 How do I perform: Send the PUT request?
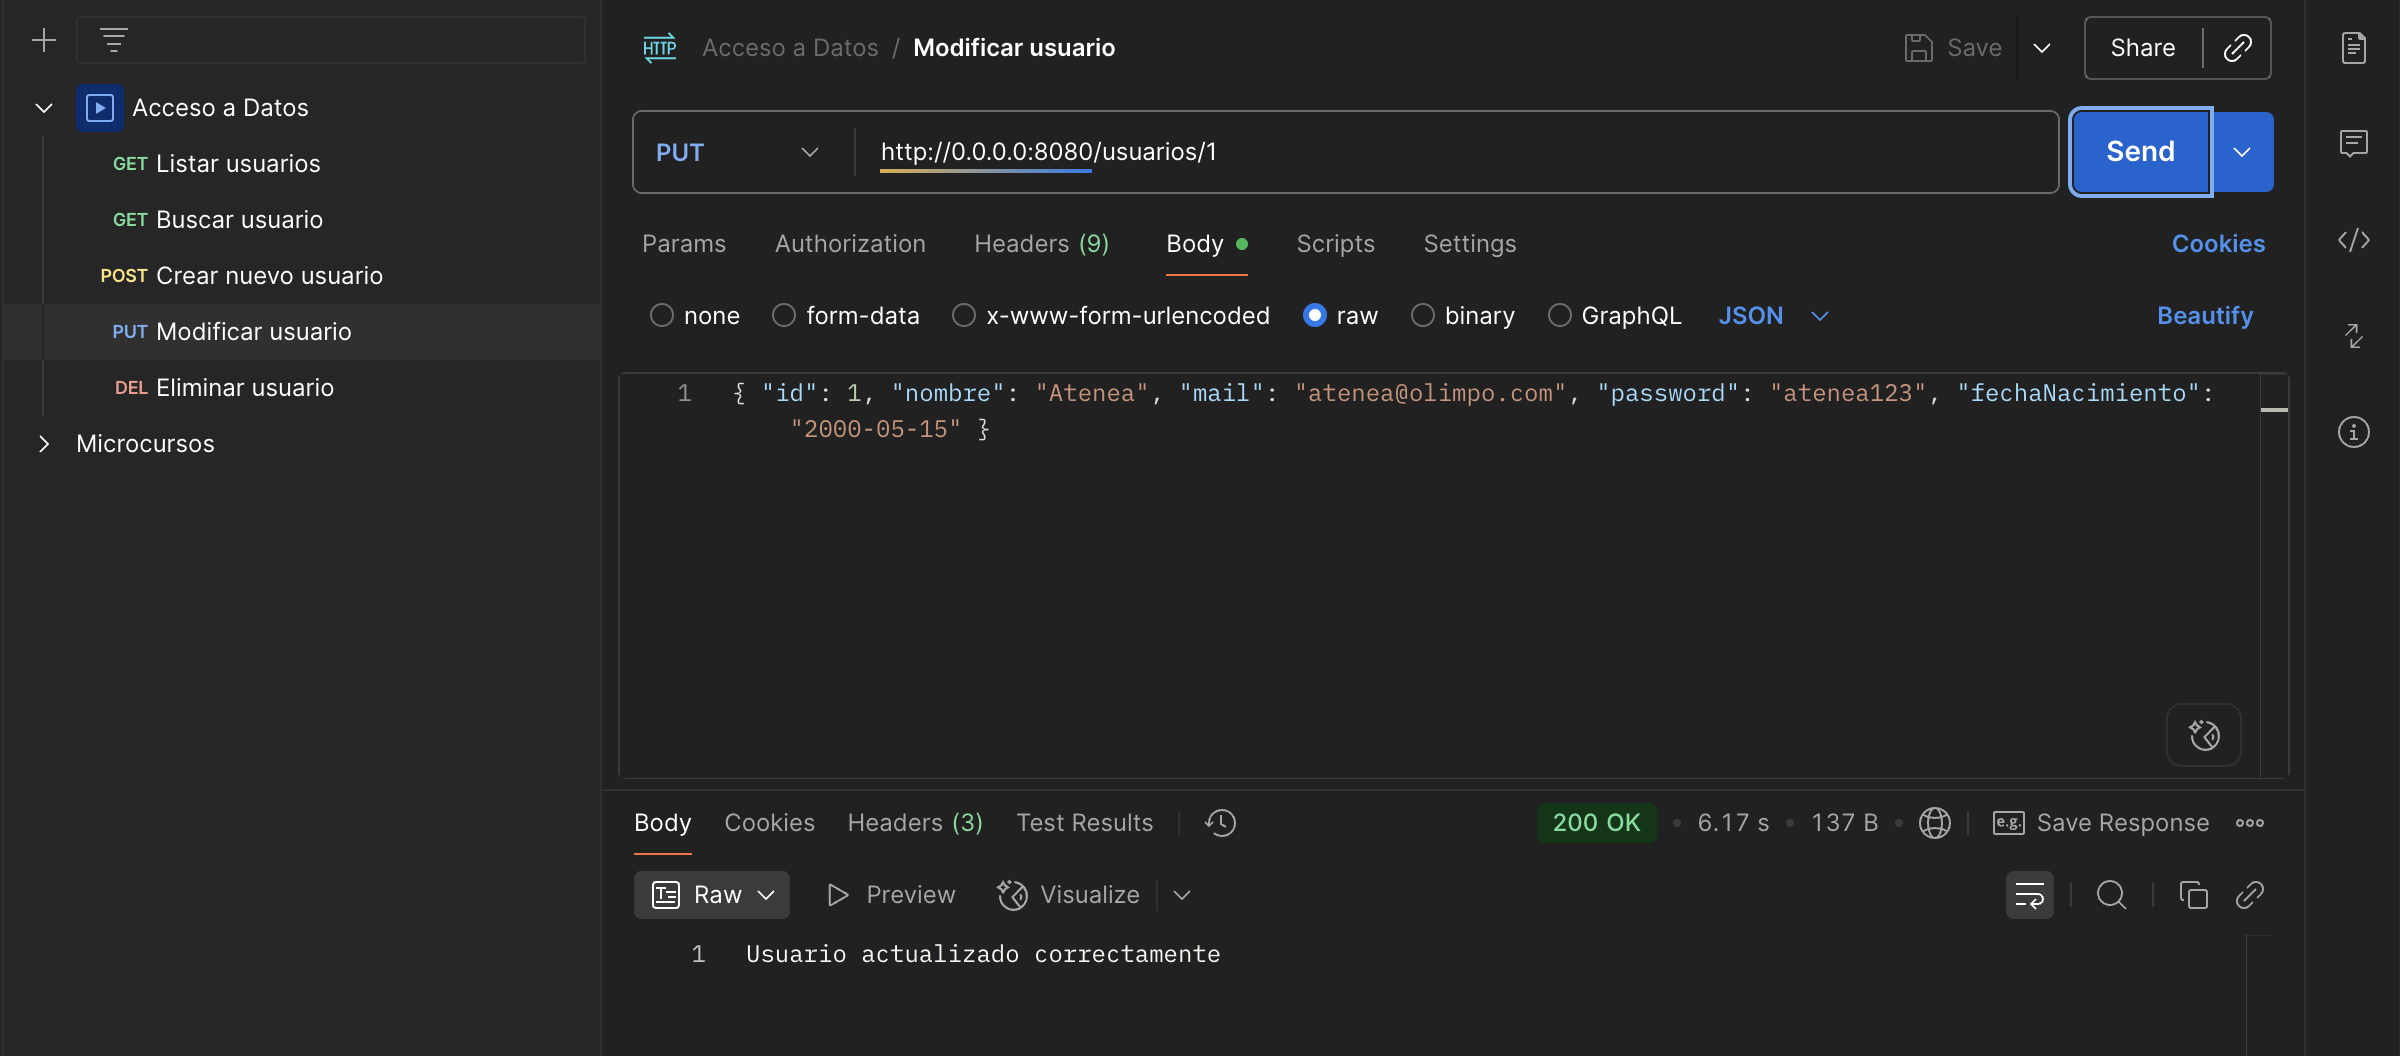(x=2140, y=152)
